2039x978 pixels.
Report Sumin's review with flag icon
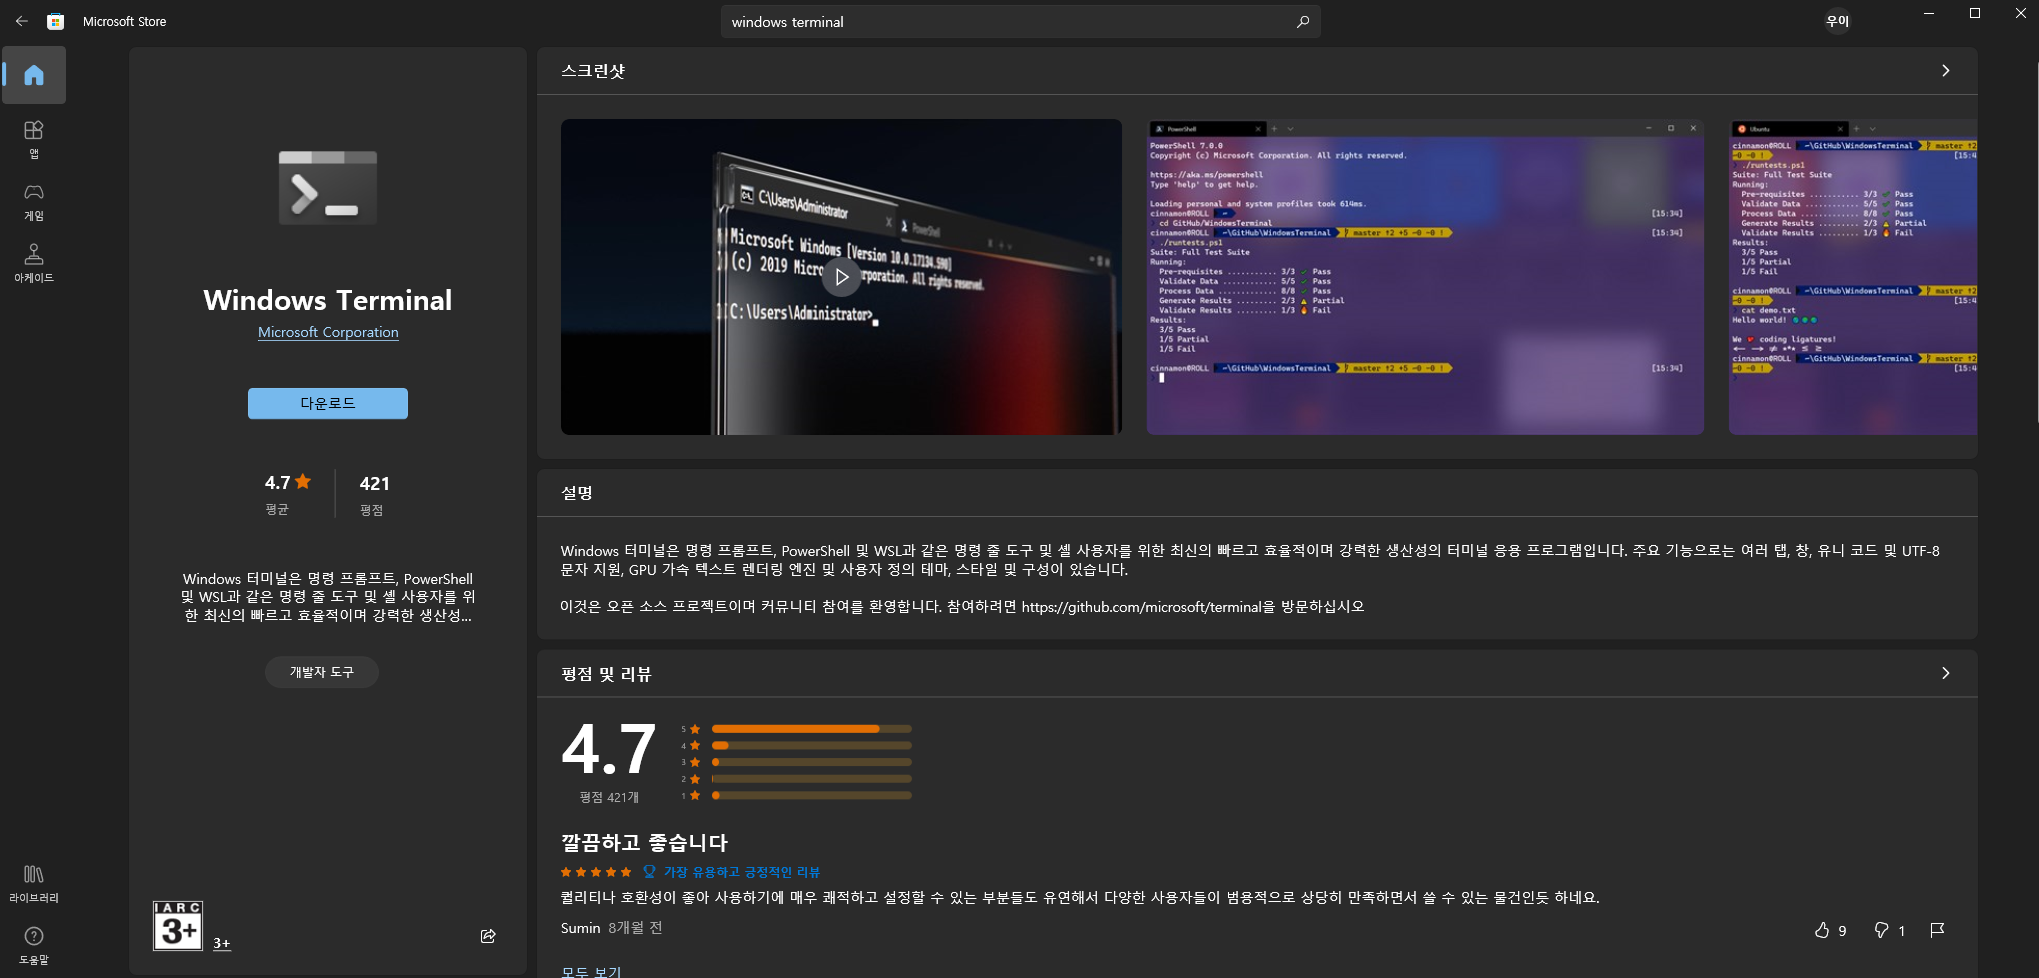[x=1937, y=930]
